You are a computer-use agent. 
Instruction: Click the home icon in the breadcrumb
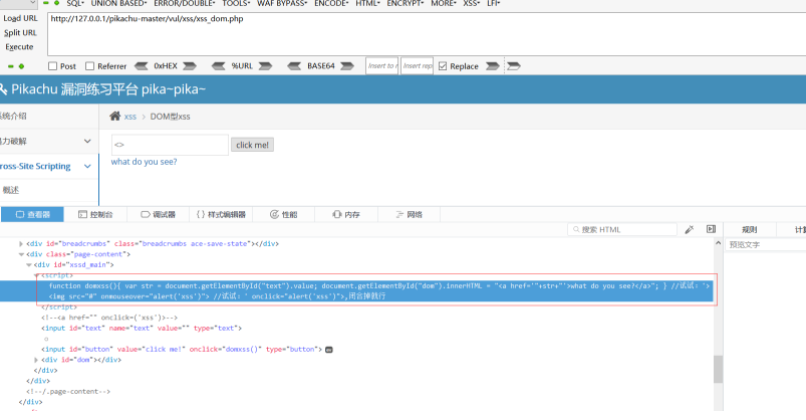(115, 116)
